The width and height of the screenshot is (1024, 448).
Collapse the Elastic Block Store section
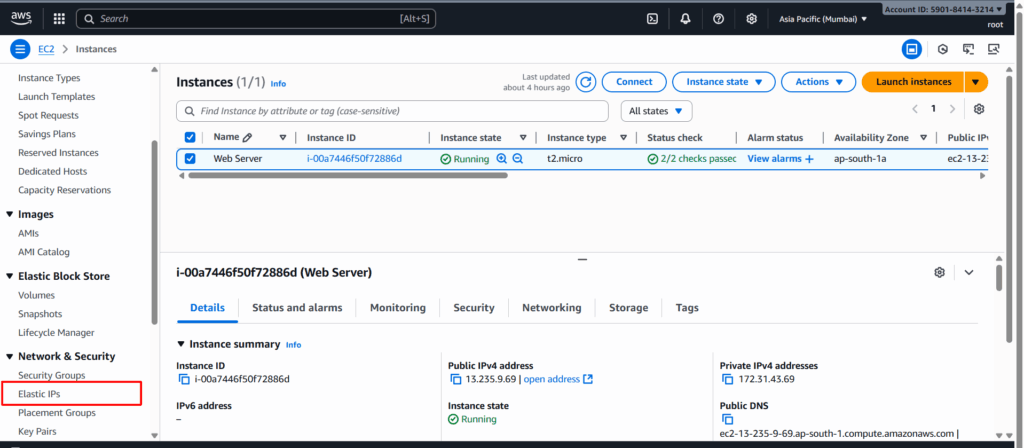[10, 276]
